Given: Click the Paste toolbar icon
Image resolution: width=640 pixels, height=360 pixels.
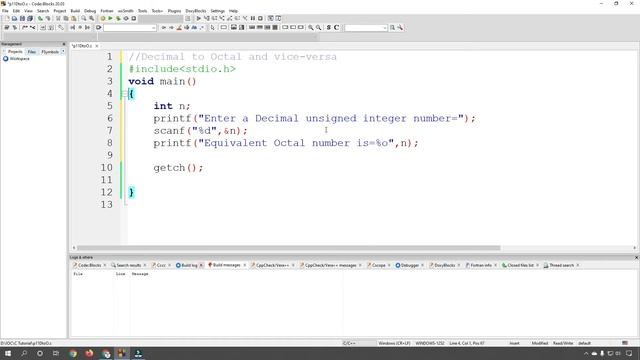Looking at the screenshot, I should point(73,18).
